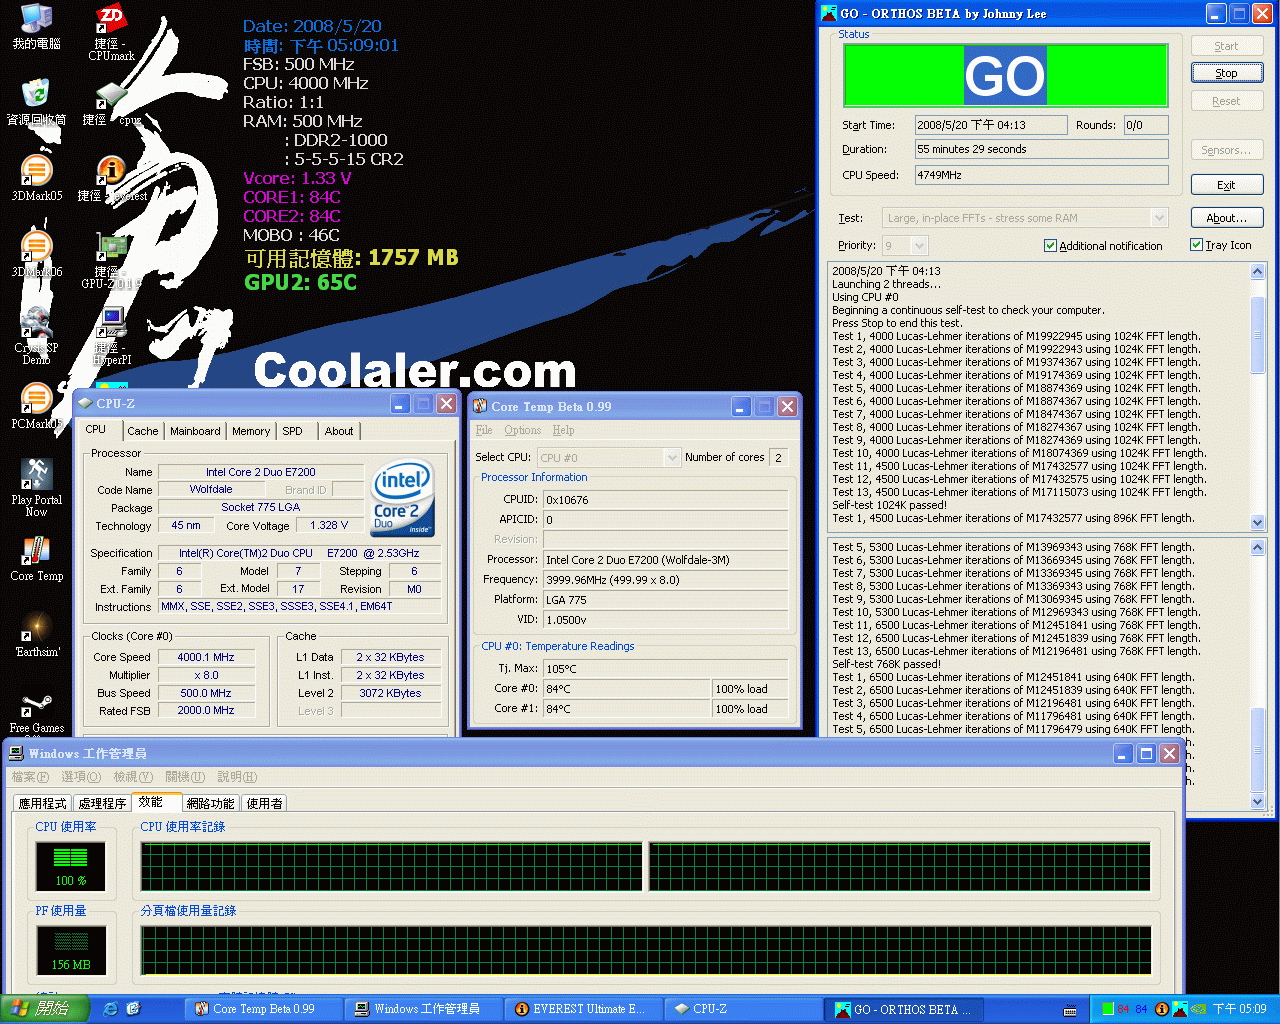Open the File menu in Core Temp
1280x1024 pixels.
coord(484,430)
